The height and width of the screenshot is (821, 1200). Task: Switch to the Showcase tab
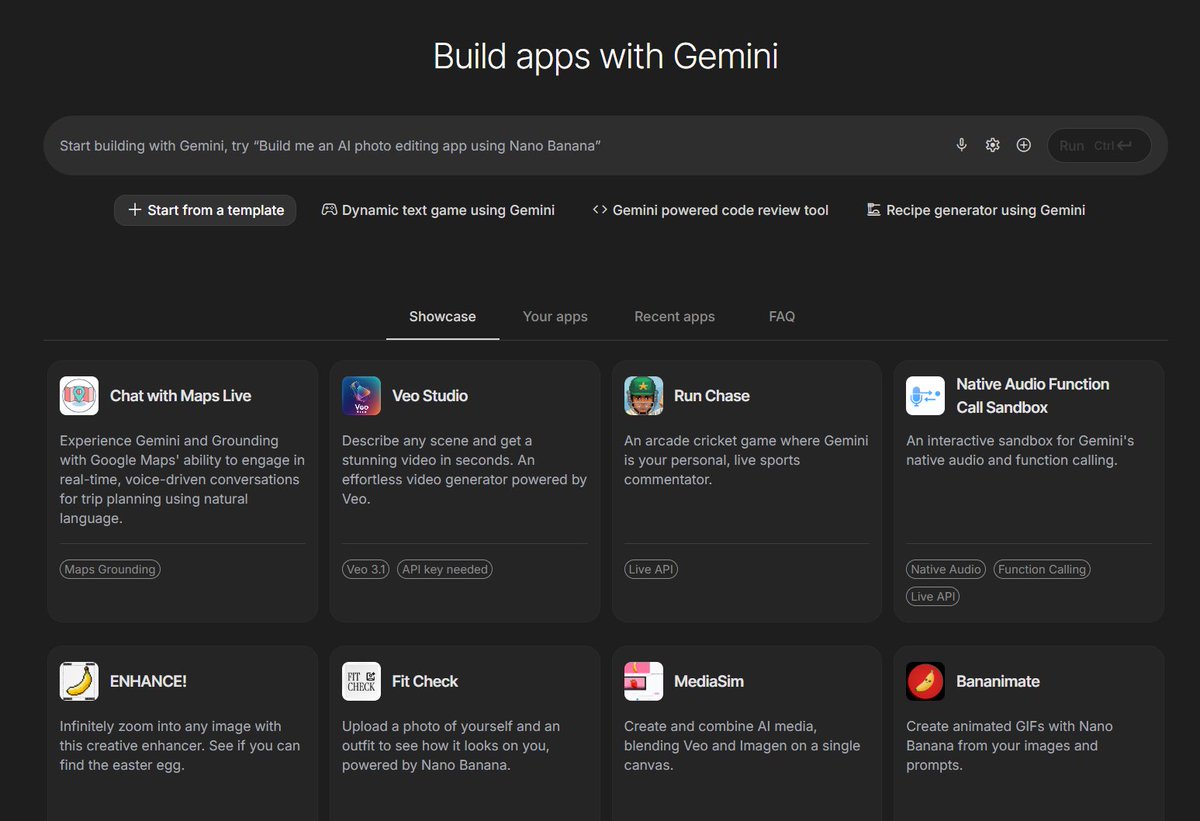point(442,316)
